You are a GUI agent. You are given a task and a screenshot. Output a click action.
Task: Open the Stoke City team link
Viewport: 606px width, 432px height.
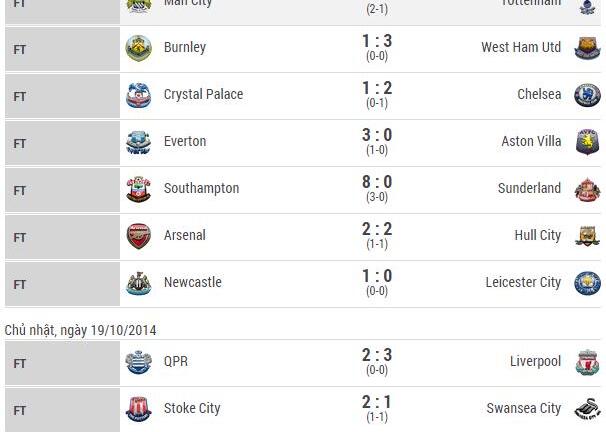click(x=192, y=408)
